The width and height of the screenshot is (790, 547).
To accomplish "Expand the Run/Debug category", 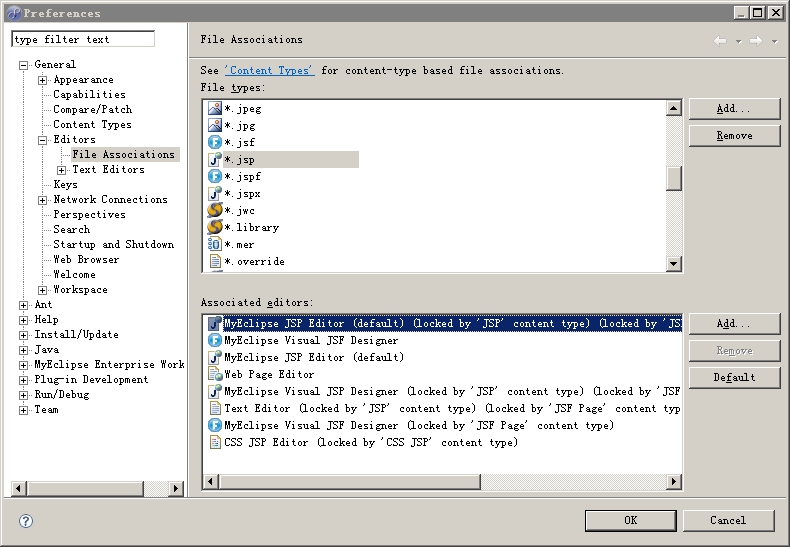I will pos(23,395).
